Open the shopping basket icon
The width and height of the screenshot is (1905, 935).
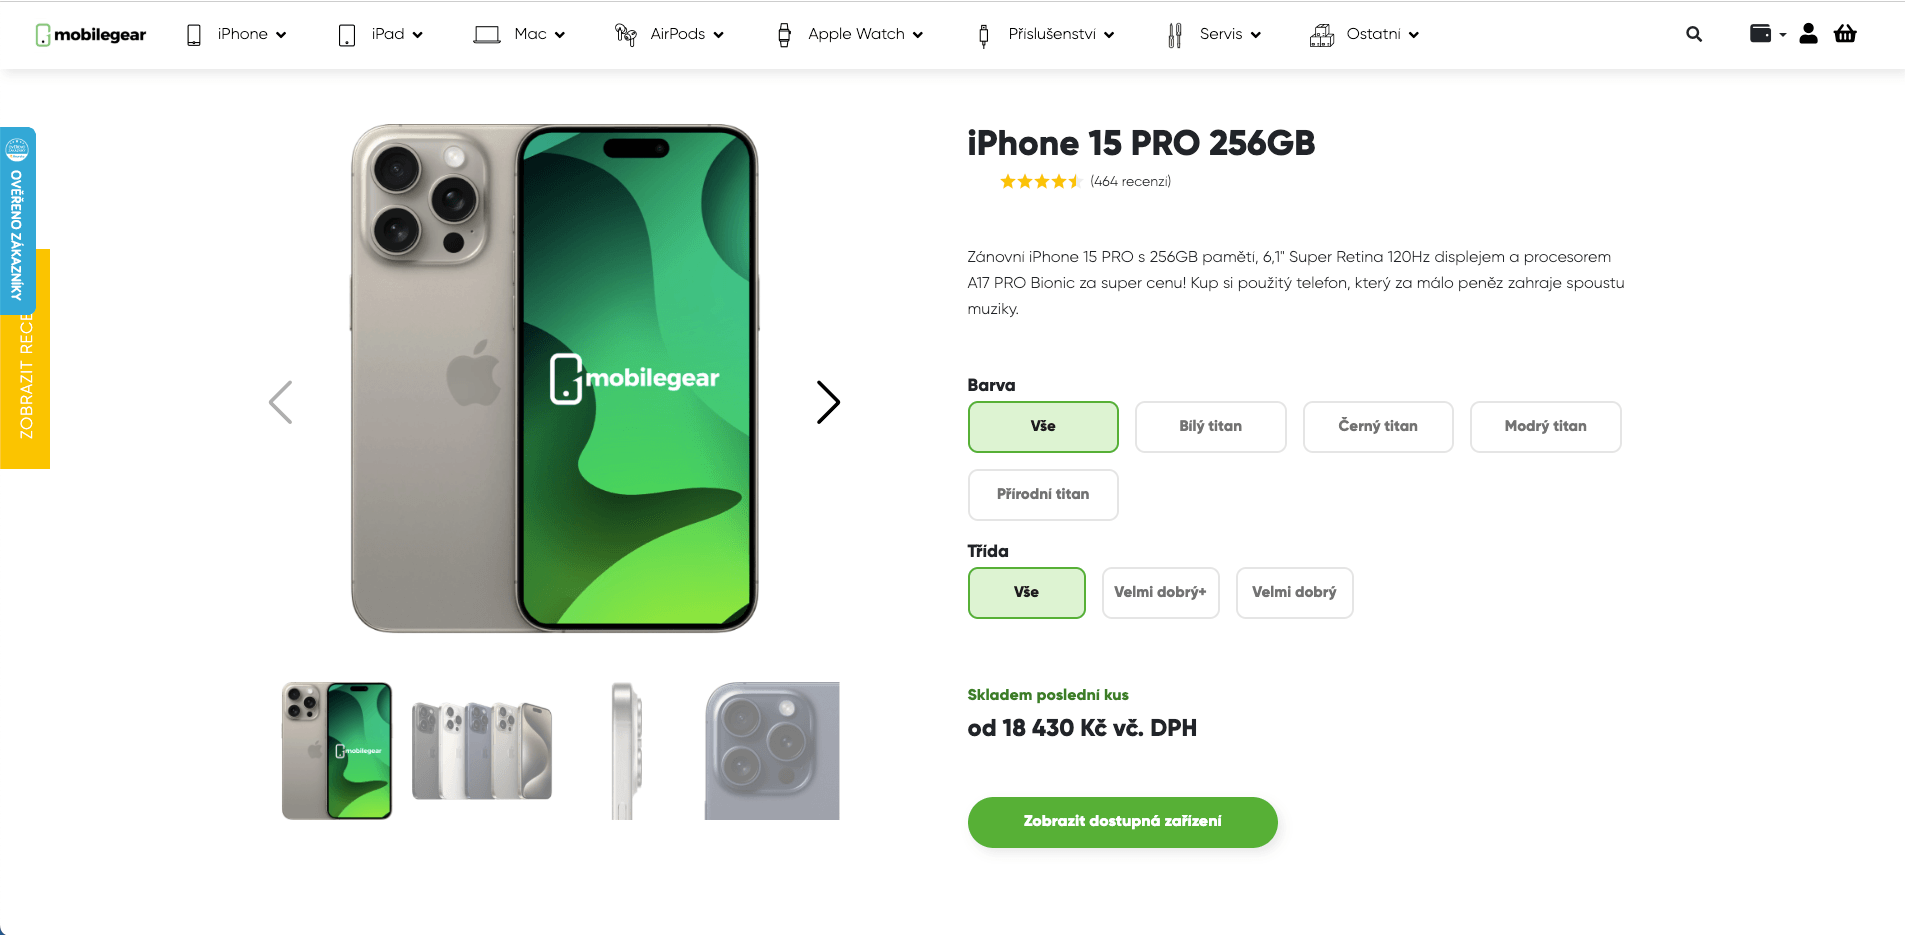[1845, 34]
